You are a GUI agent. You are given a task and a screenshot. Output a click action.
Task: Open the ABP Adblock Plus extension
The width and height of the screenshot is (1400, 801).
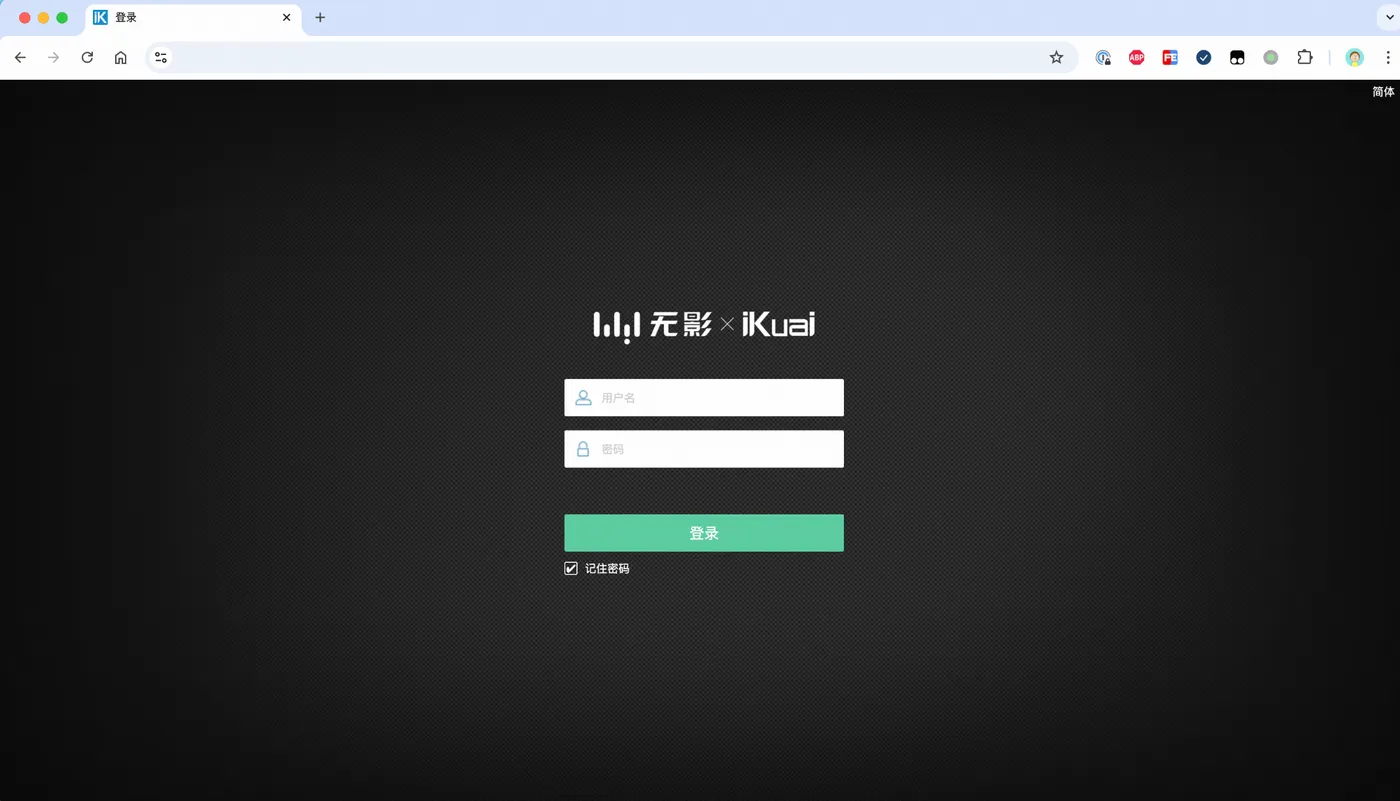pyautogui.click(x=1137, y=58)
